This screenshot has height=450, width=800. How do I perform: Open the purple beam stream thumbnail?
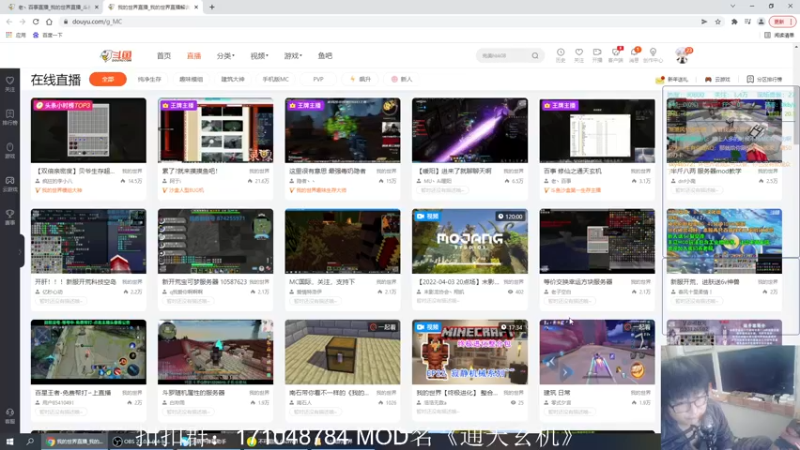click(x=470, y=131)
